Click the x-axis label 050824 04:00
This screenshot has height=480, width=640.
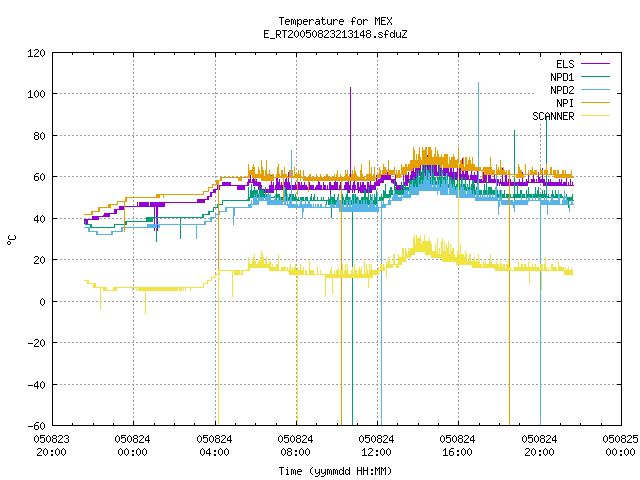coord(214,446)
